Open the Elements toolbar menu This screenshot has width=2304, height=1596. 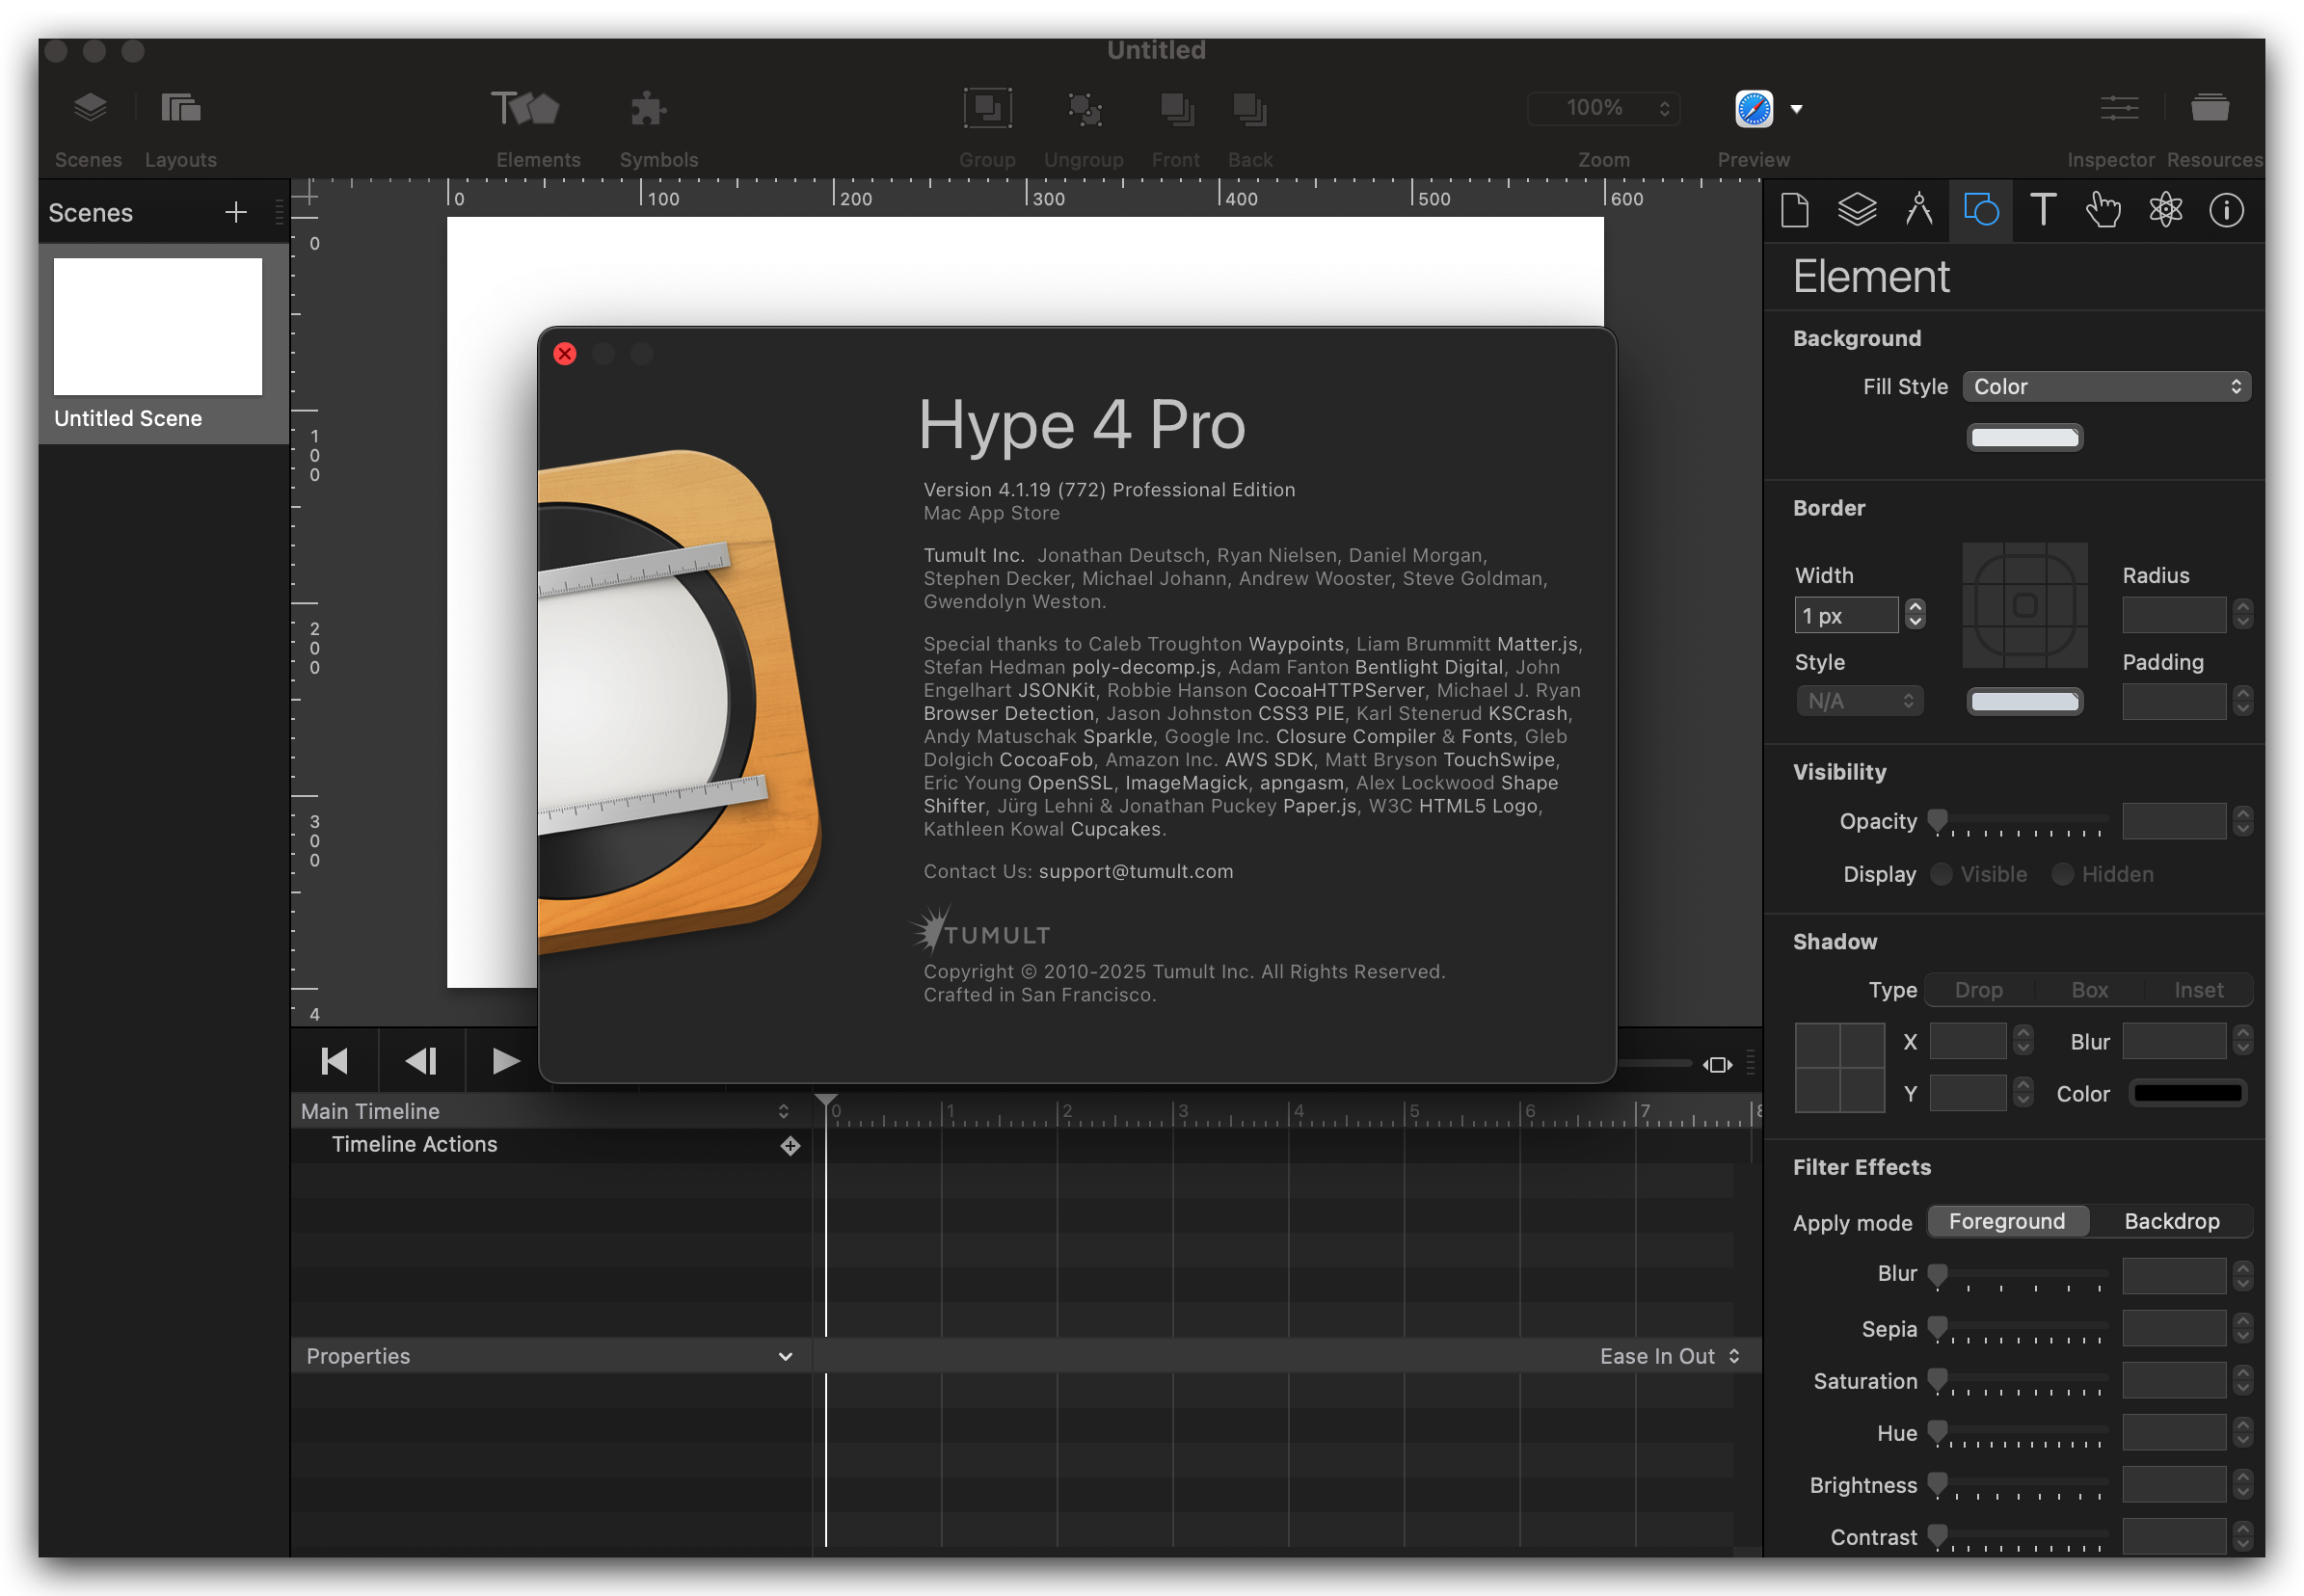point(526,108)
